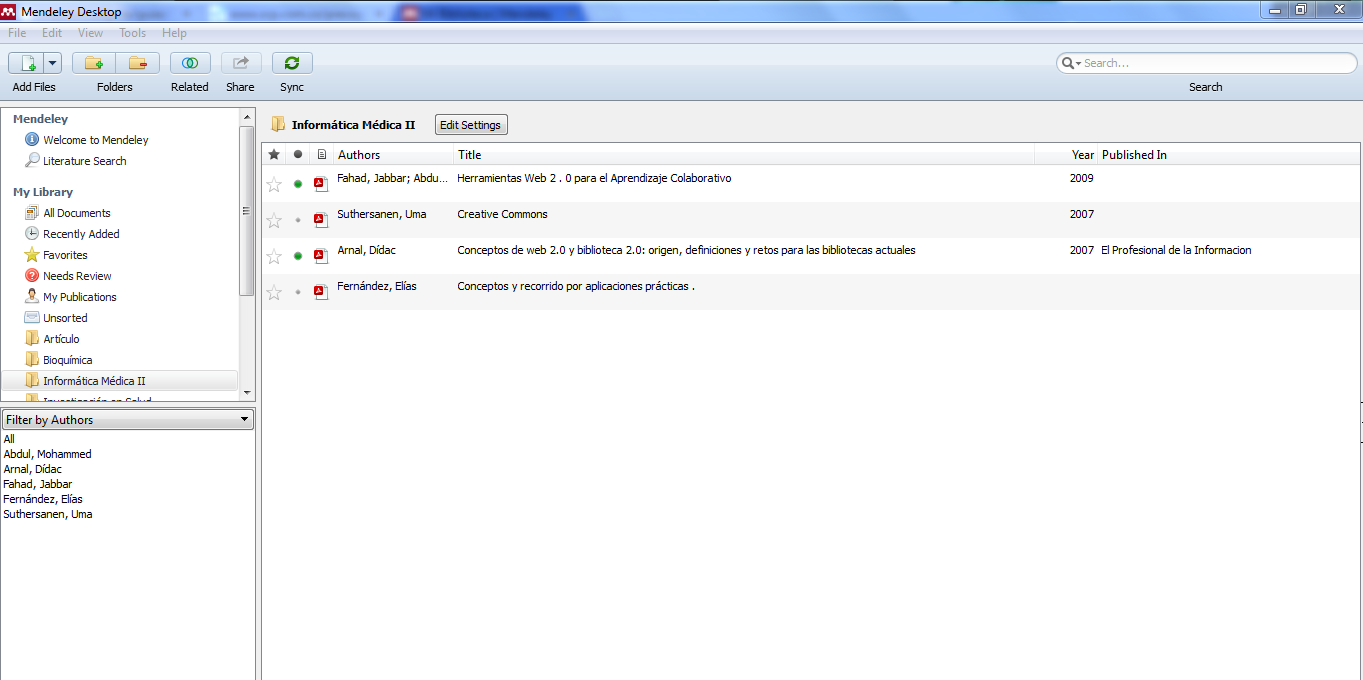Open Literature Search in the sidebar
This screenshot has width=1363, height=680.
click(x=84, y=161)
